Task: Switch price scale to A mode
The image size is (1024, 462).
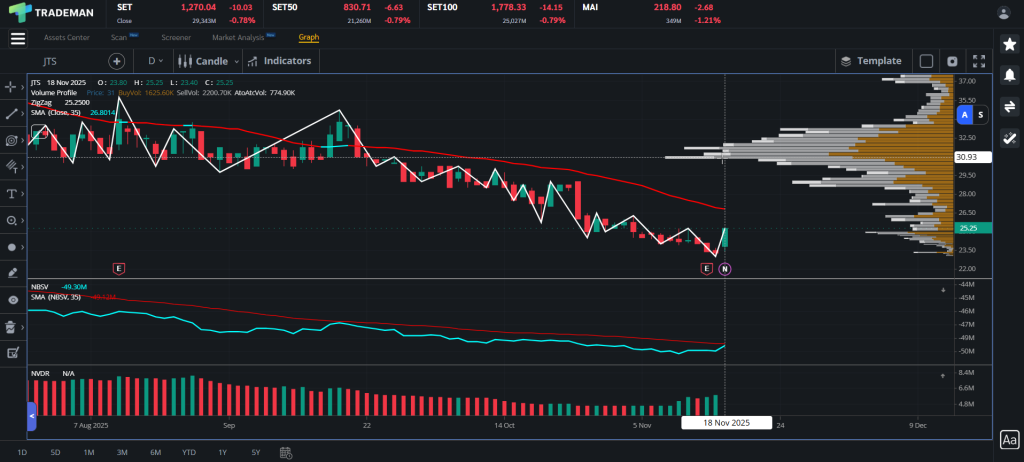Action: 965,115
